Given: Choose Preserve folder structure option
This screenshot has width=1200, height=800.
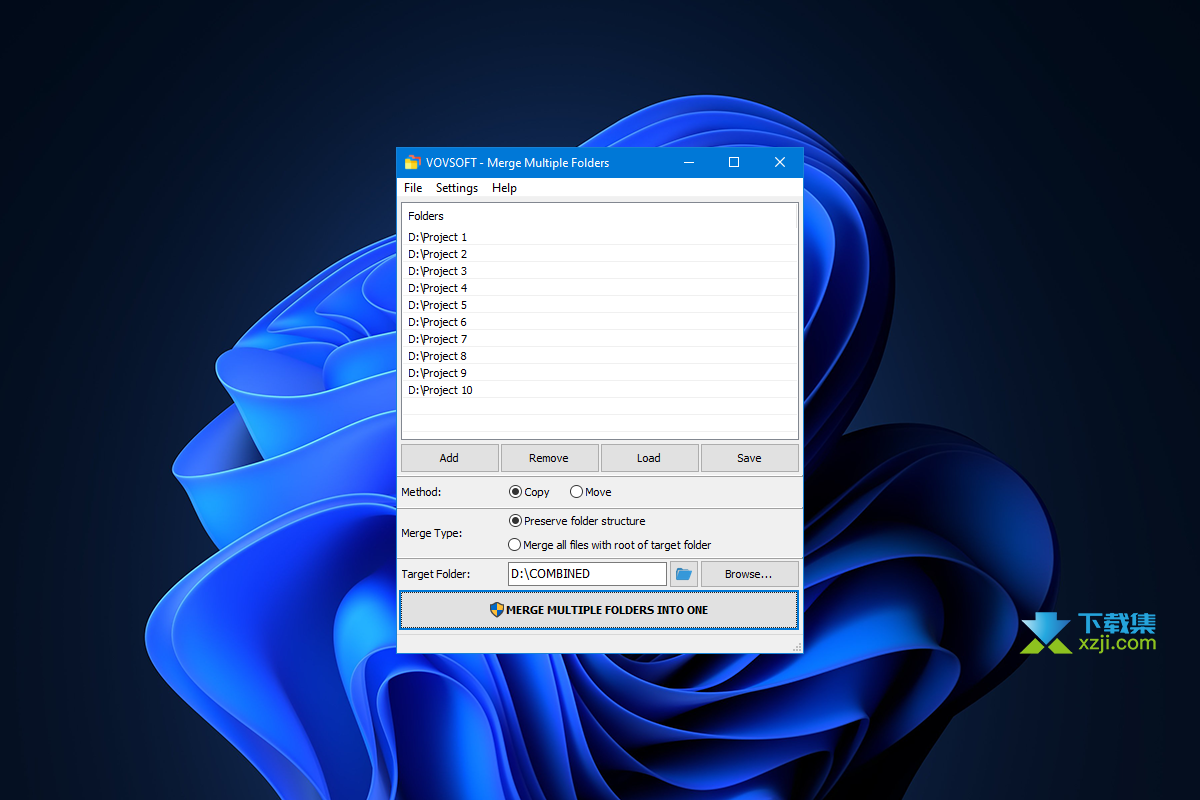Looking at the screenshot, I should [577, 521].
